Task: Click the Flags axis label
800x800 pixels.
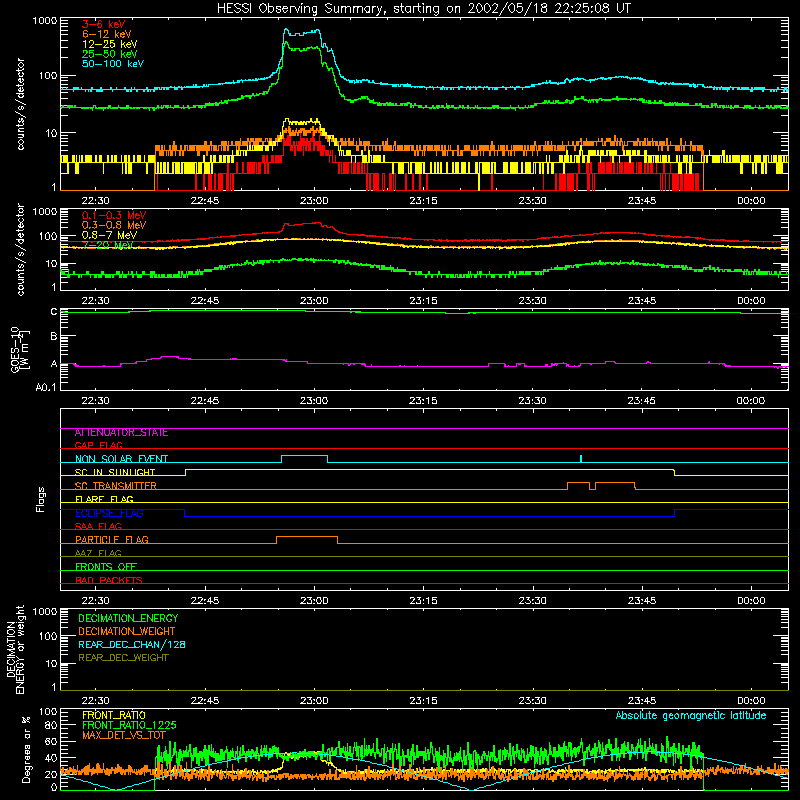Action: [40, 499]
